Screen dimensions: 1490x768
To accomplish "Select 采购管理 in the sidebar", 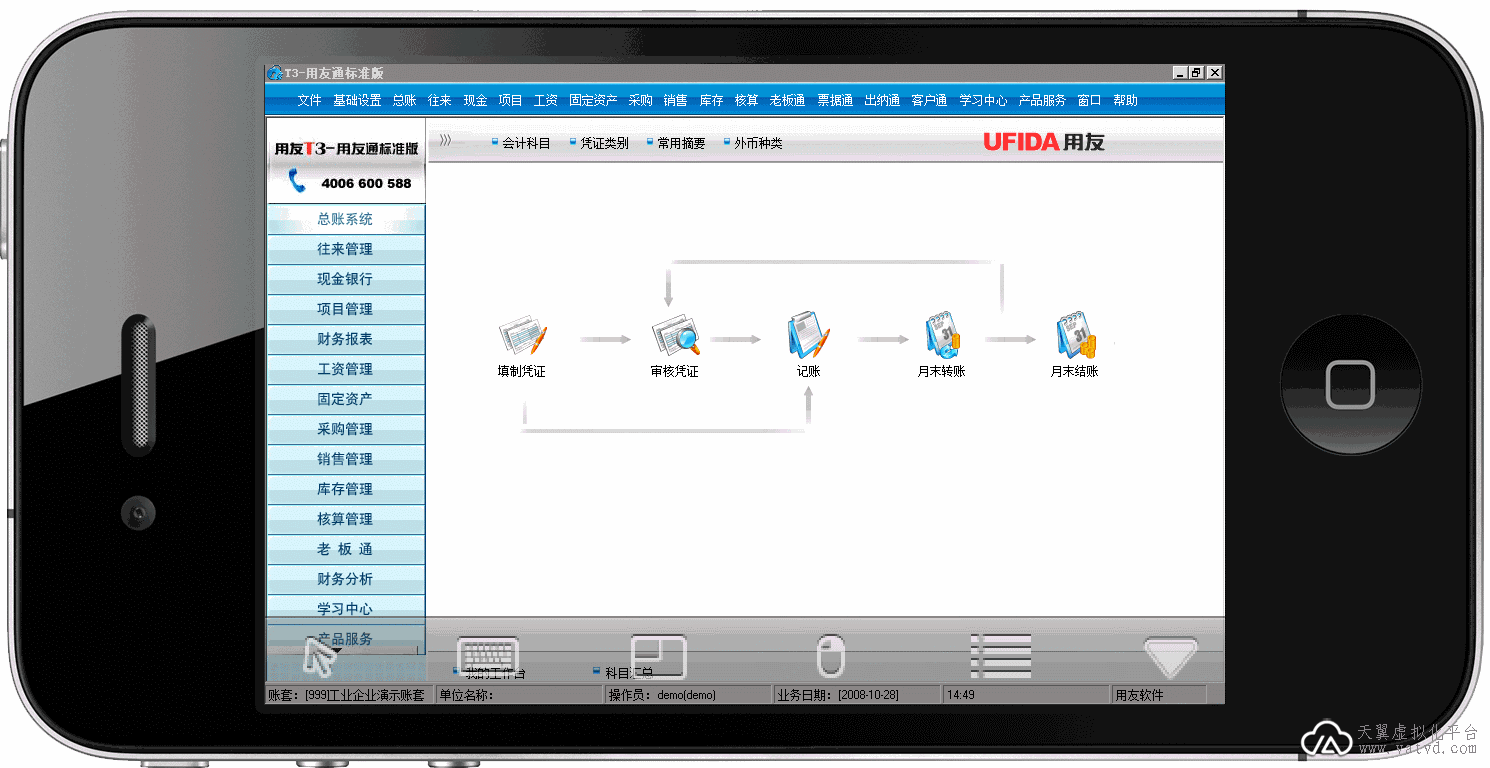I will click(345, 429).
